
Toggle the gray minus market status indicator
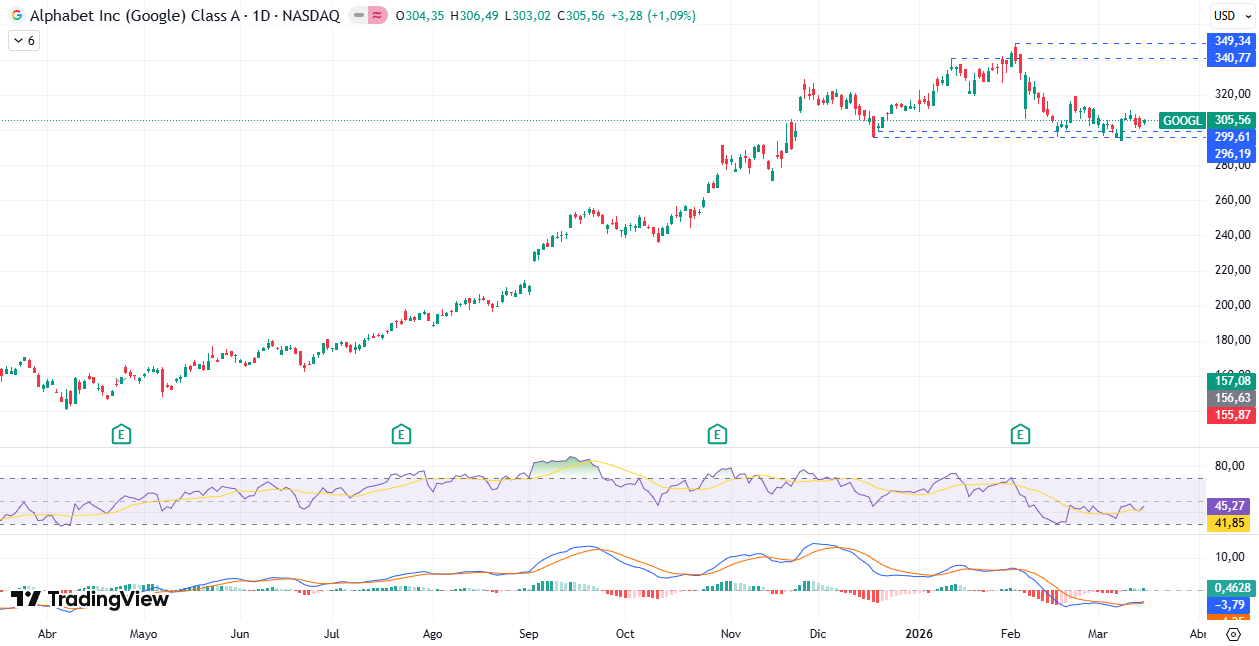coord(358,16)
